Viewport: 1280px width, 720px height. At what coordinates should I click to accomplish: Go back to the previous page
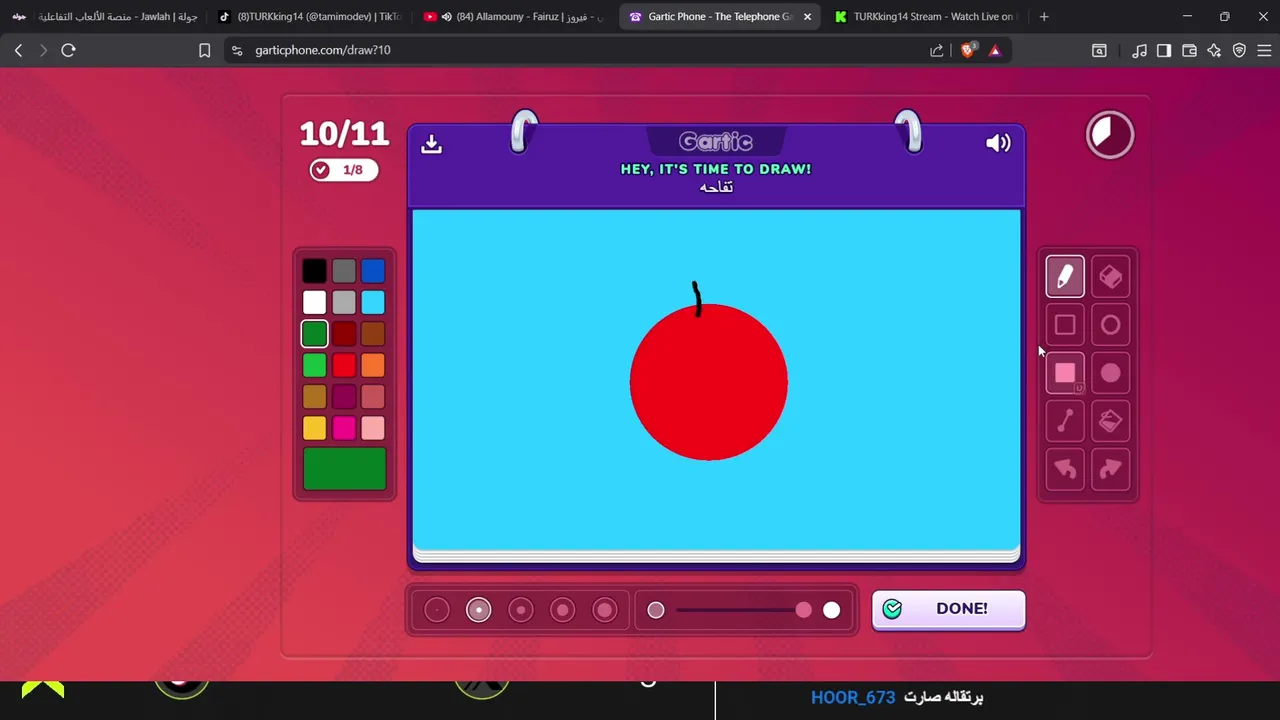click(x=18, y=50)
